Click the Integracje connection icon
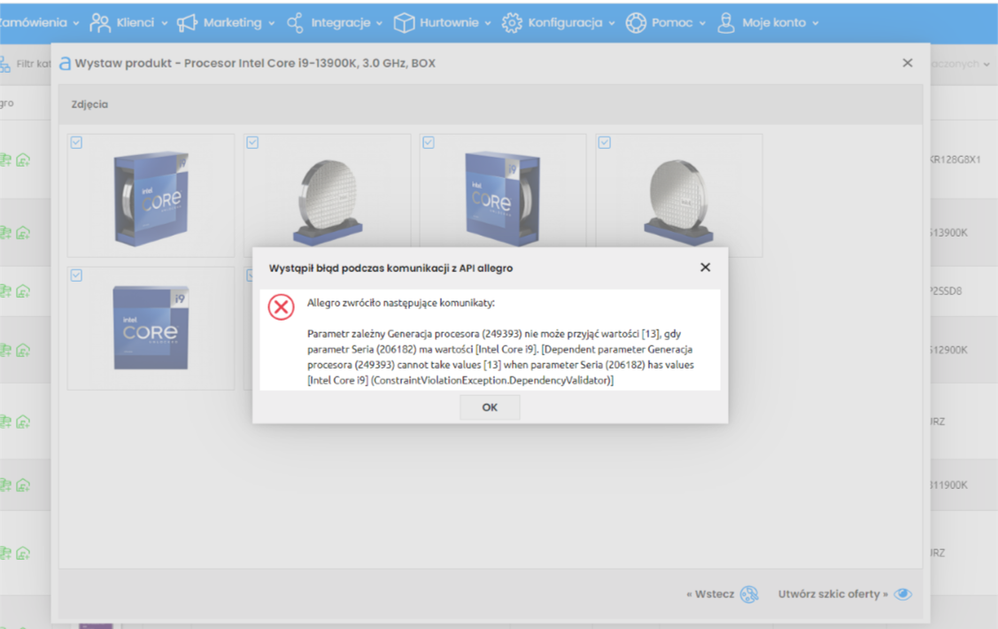 [x=295, y=23]
